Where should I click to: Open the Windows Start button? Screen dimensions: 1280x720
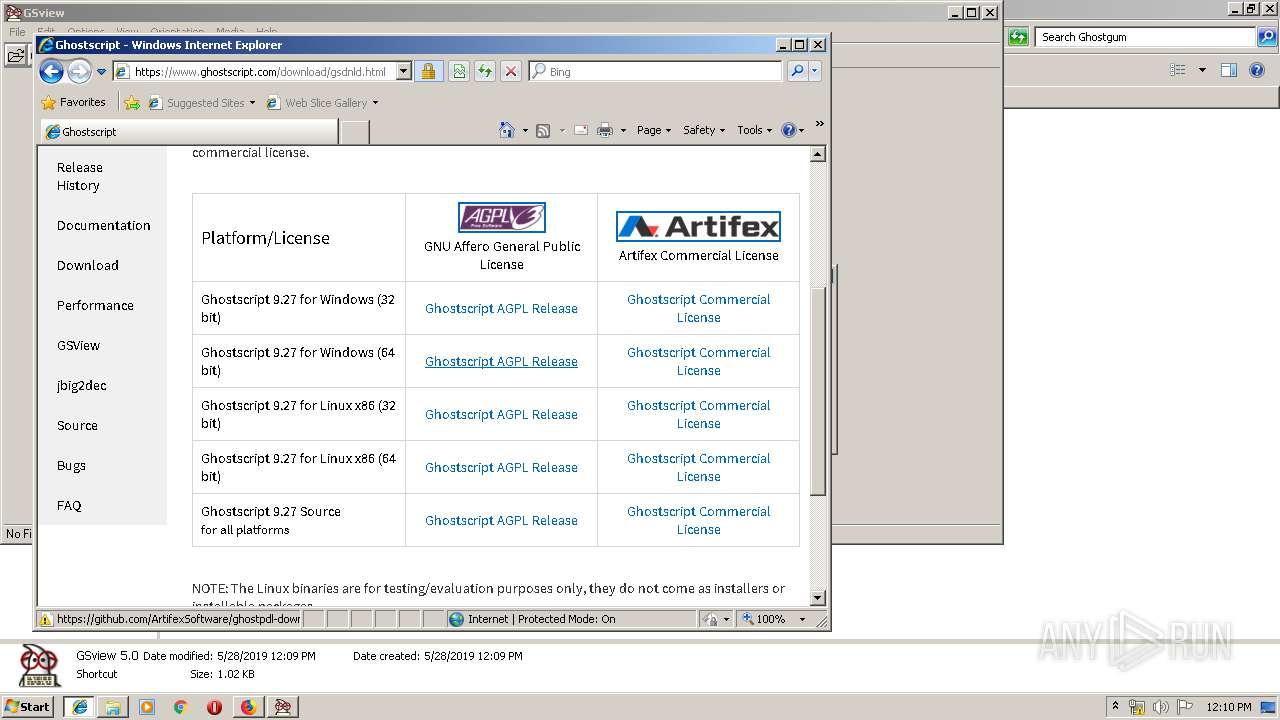click(28, 706)
